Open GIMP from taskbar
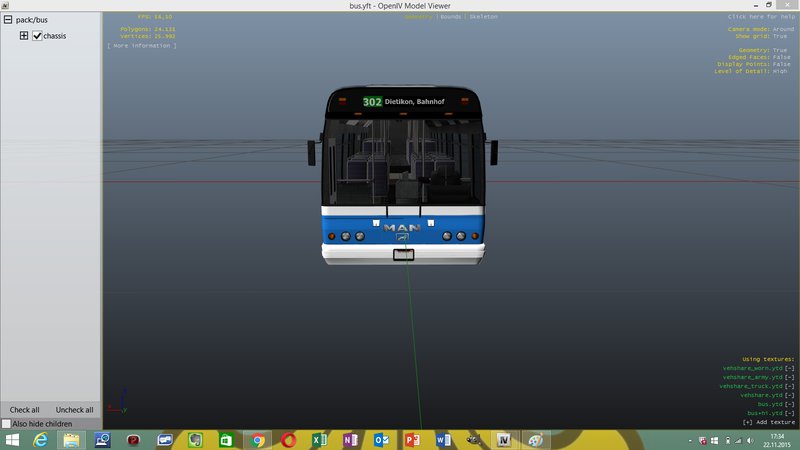800x450 pixels. [x=474, y=440]
